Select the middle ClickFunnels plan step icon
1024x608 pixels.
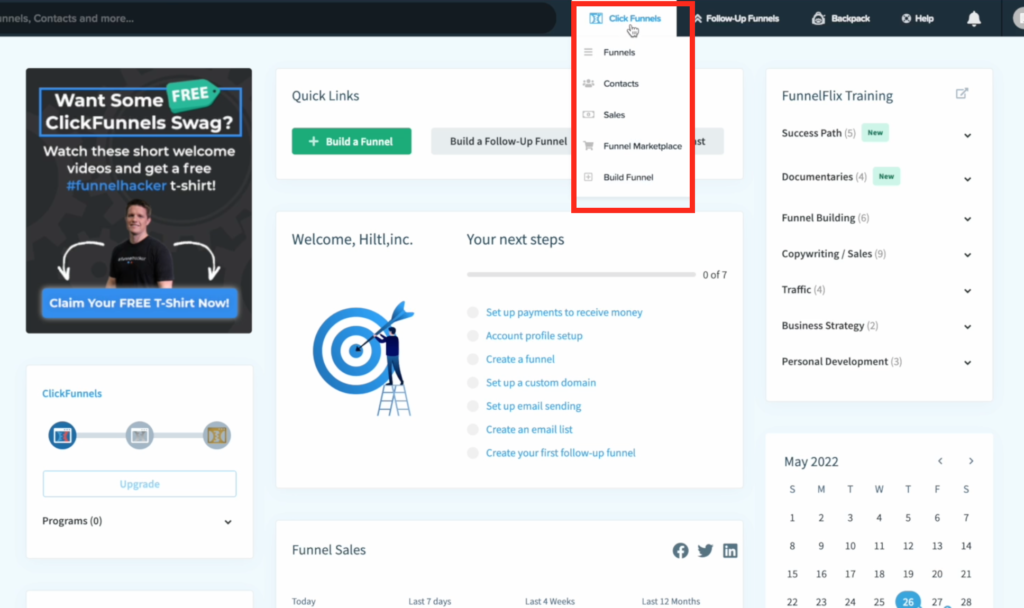[140, 436]
